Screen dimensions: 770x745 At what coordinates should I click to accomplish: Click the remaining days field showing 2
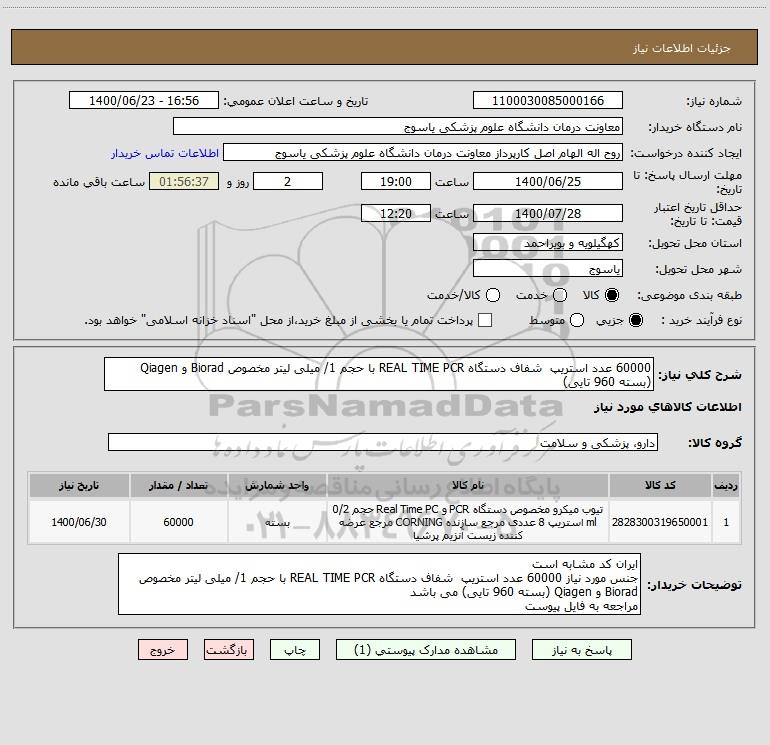(288, 181)
